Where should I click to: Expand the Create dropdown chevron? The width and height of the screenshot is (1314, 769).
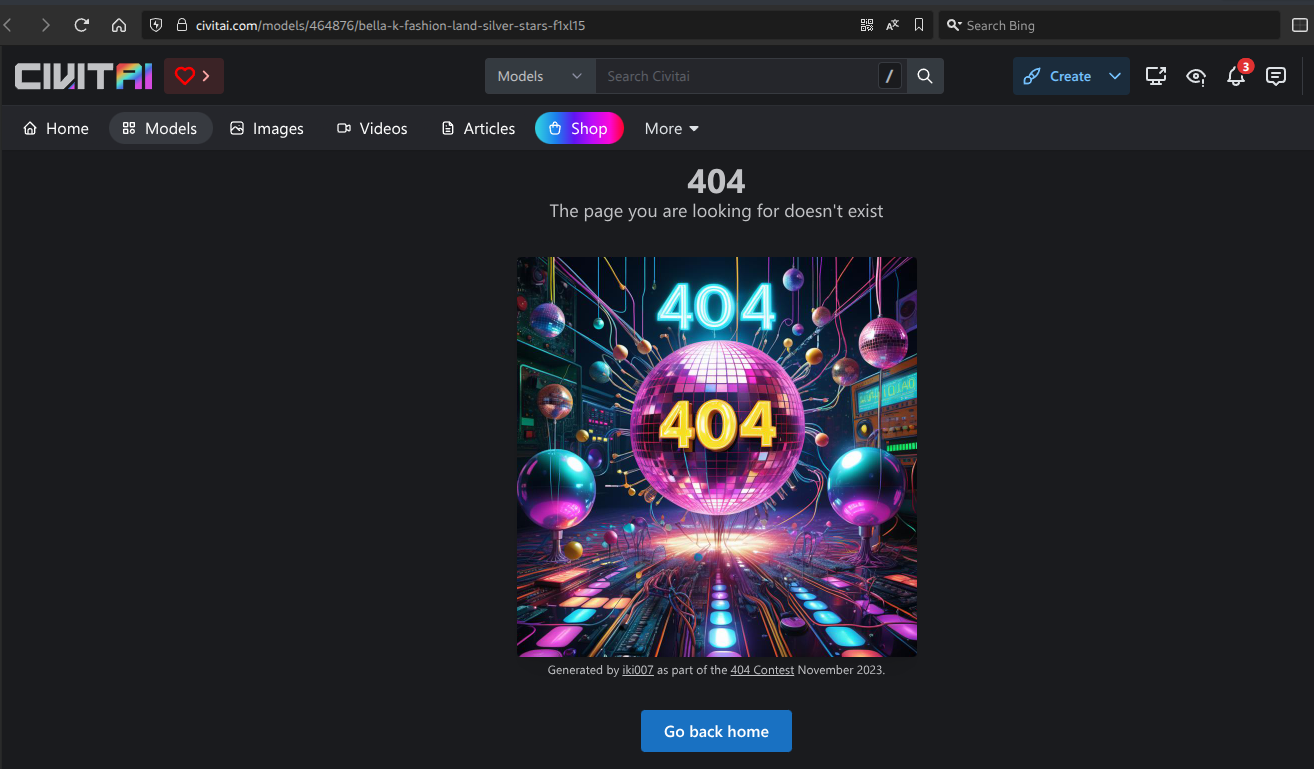(1115, 76)
